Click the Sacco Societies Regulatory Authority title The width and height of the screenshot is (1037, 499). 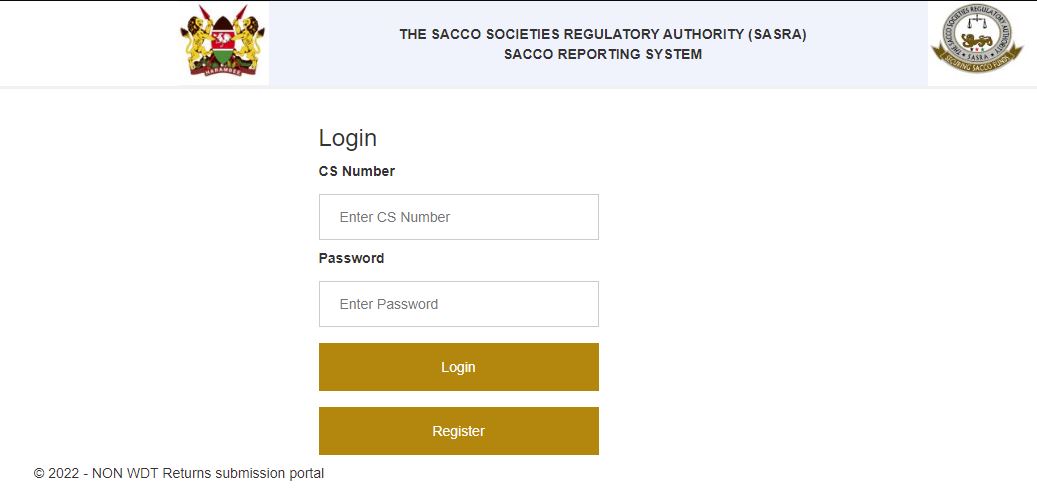point(603,34)
